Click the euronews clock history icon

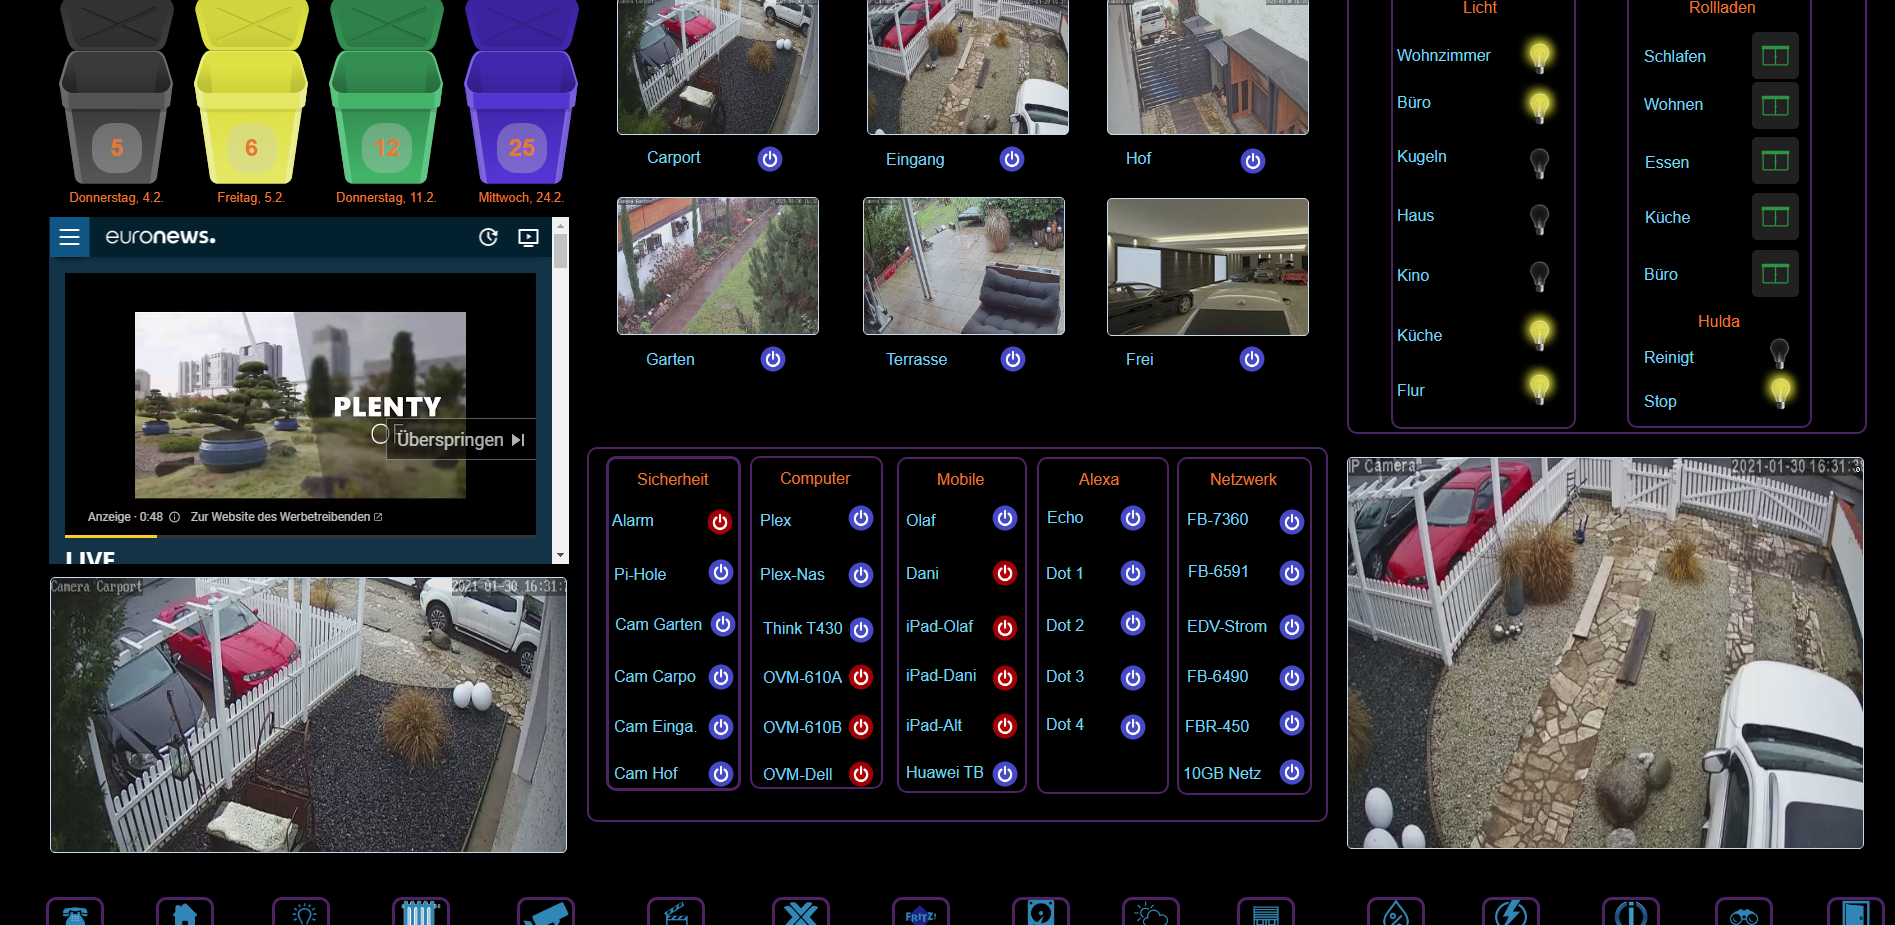click(488, 237)
